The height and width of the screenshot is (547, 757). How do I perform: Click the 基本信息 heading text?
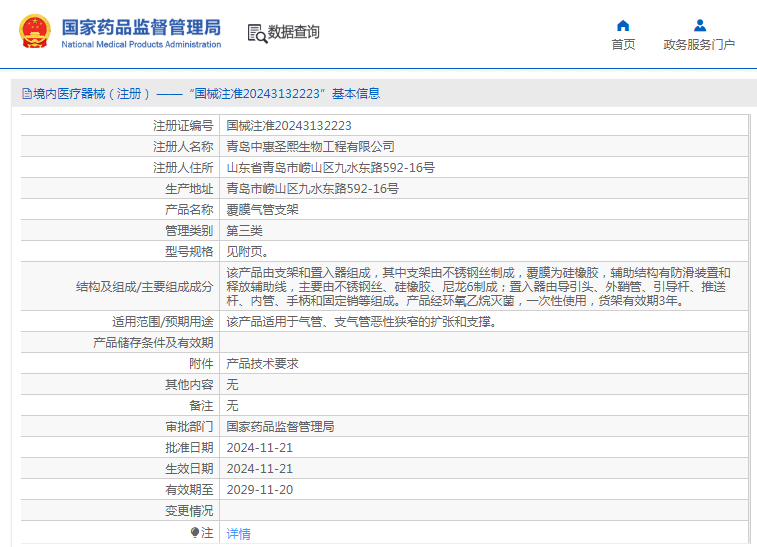tap(356, 94)
